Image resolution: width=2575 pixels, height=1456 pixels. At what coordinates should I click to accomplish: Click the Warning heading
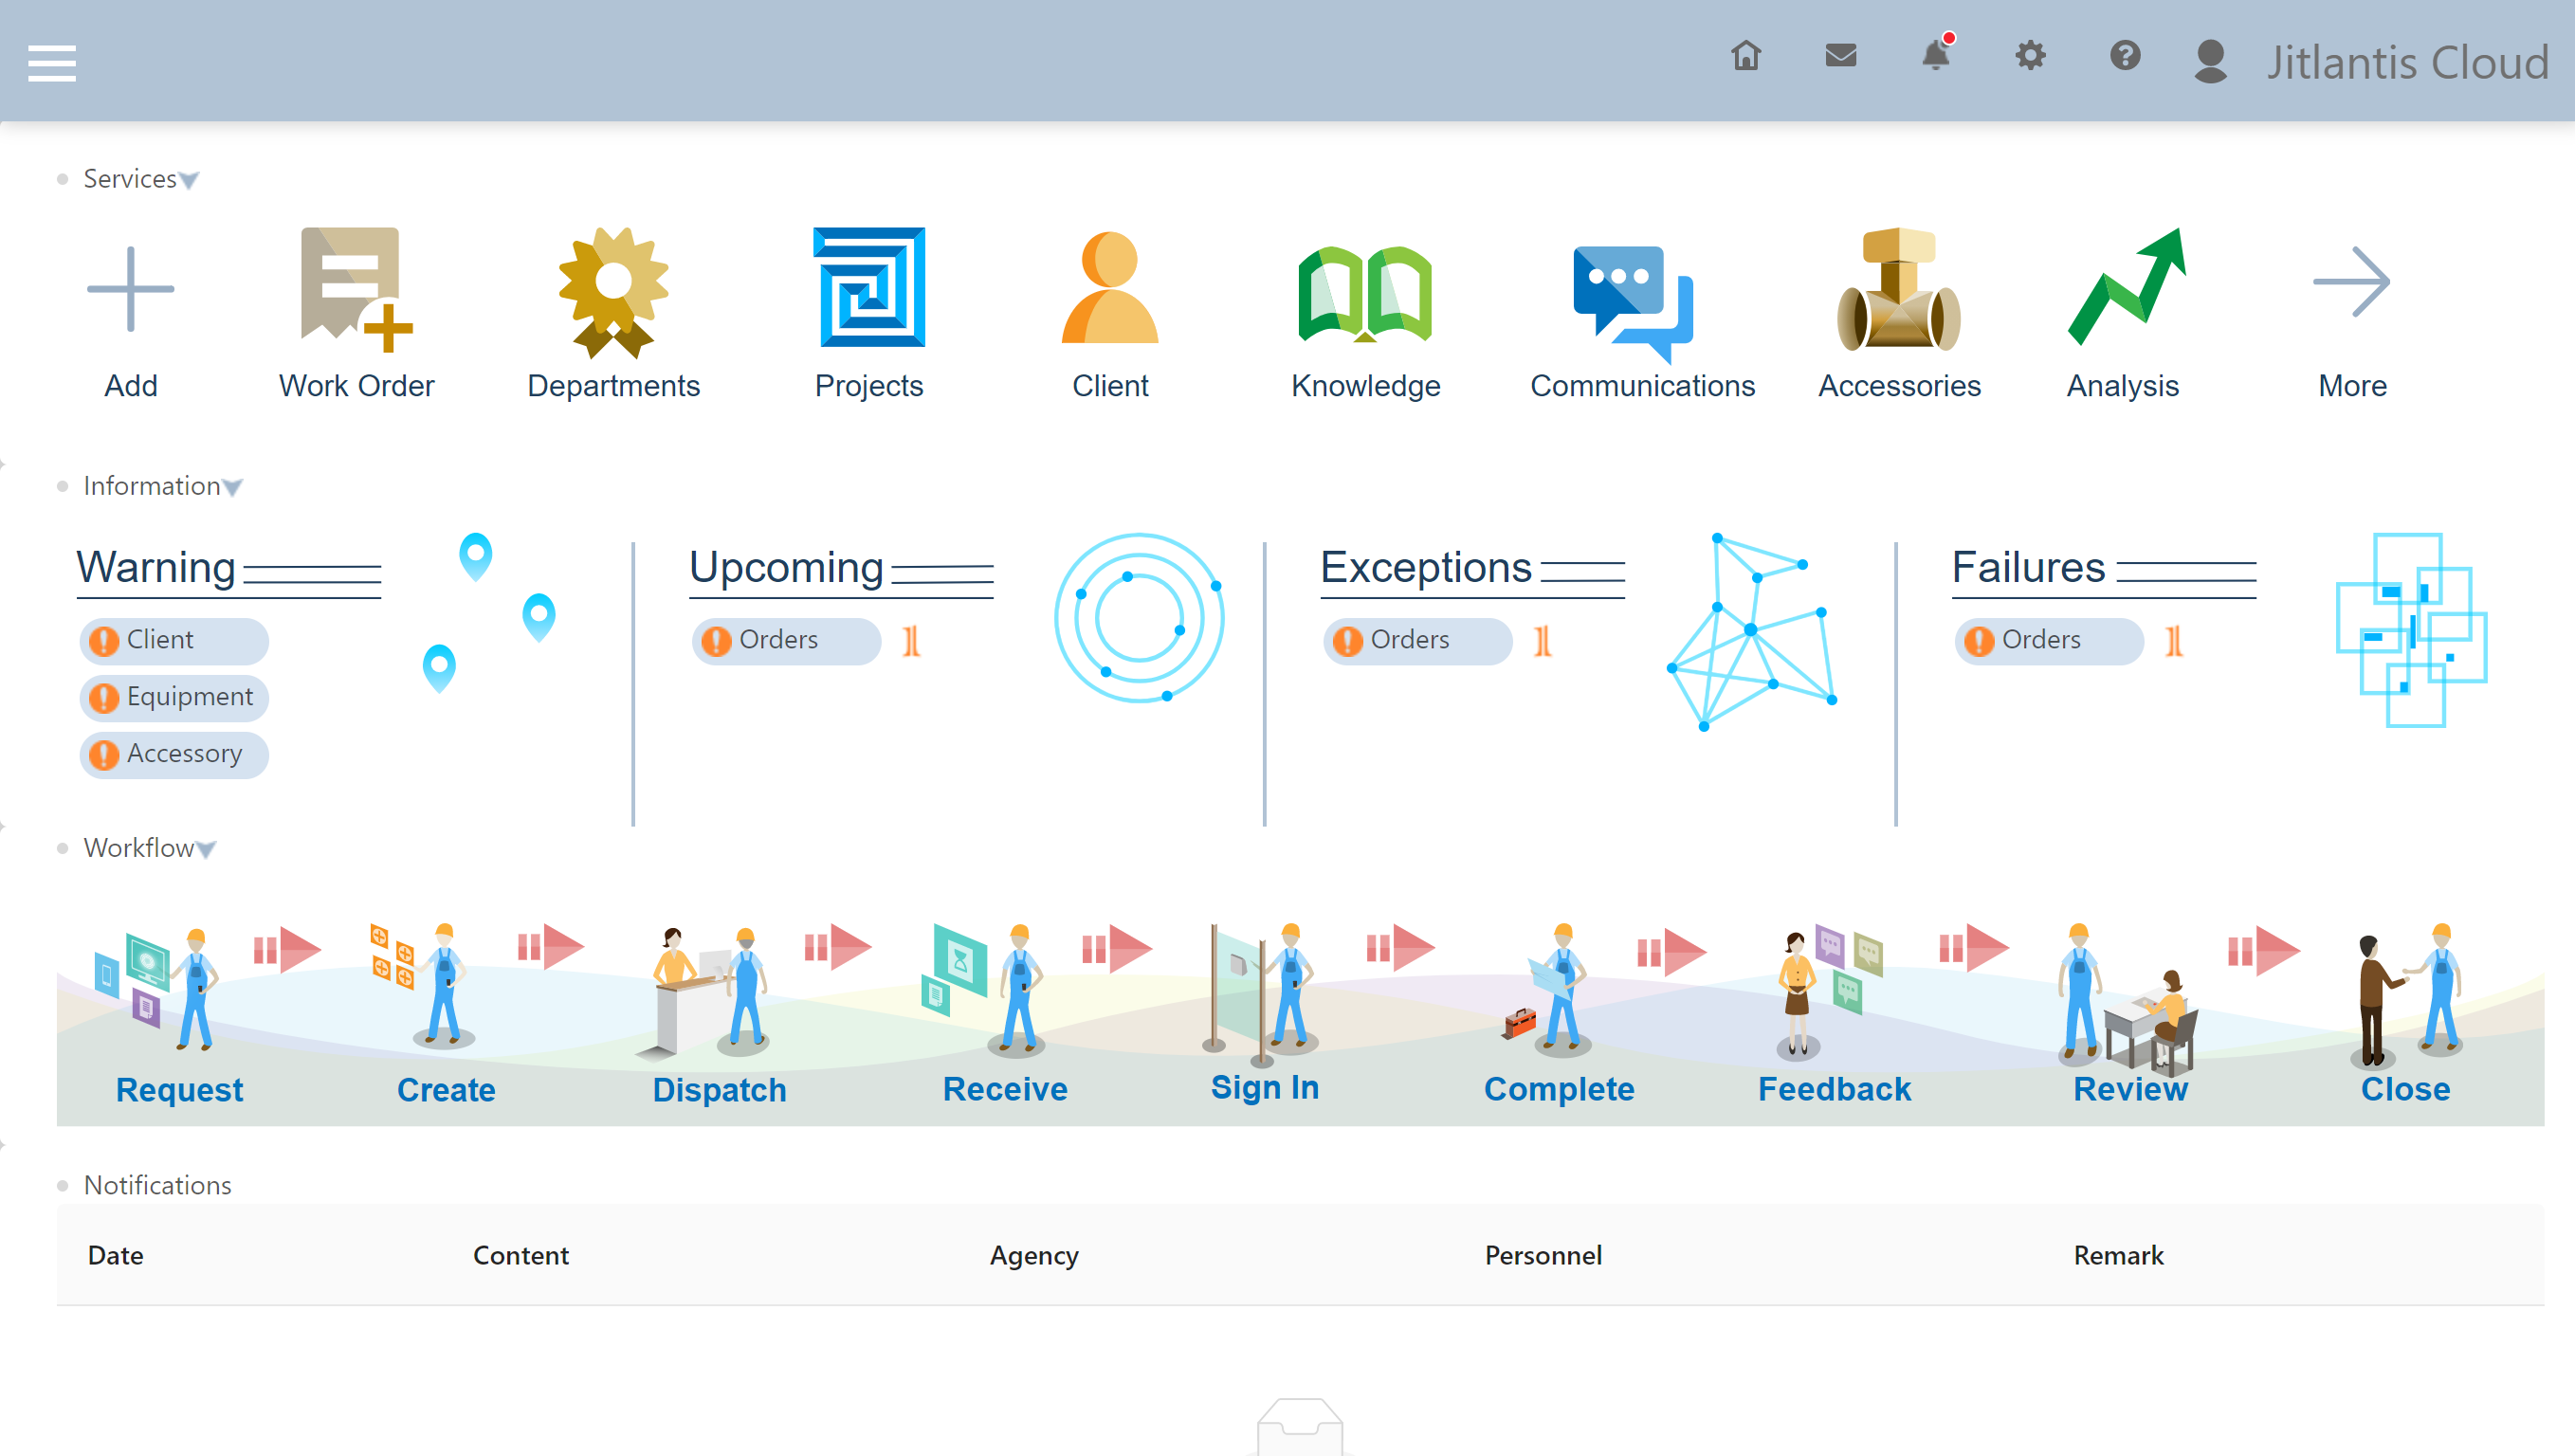point(156,568)
